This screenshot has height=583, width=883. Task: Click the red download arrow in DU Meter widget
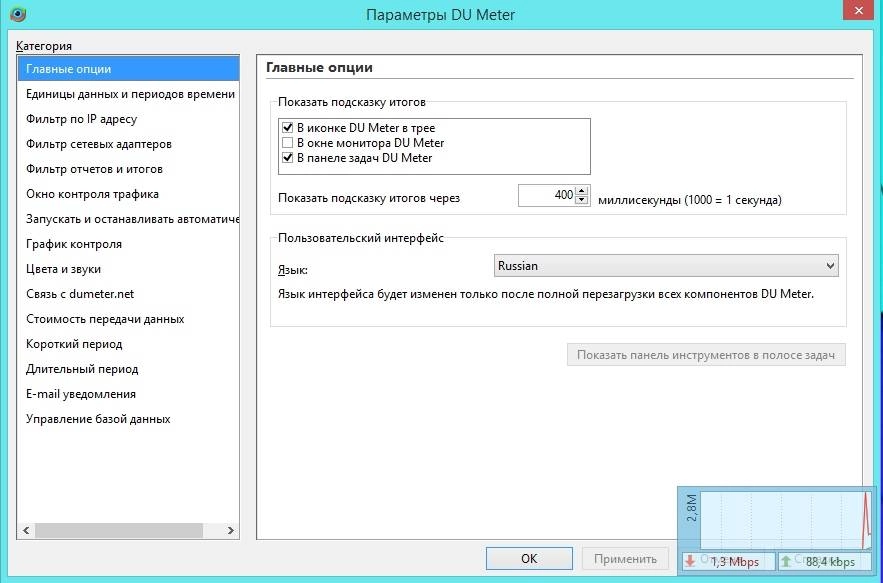tap(690, 561)
